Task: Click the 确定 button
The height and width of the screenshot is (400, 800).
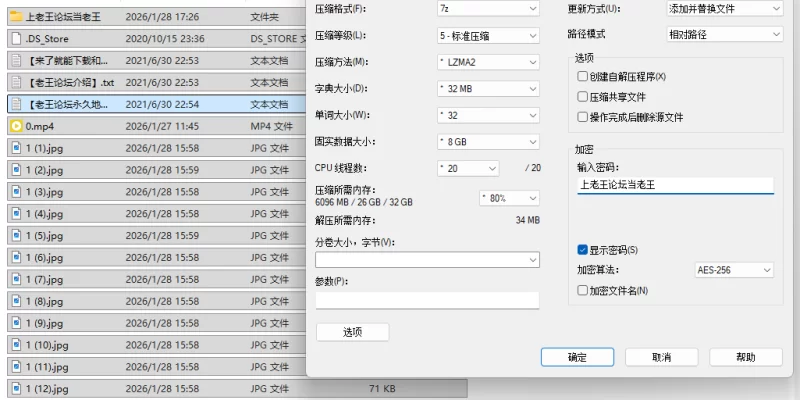Action: pos(577,357)
